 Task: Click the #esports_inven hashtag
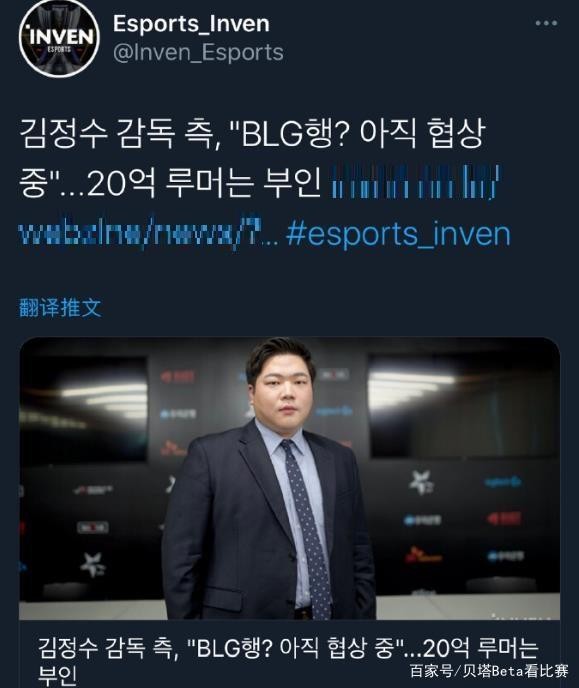click(398, 234)
